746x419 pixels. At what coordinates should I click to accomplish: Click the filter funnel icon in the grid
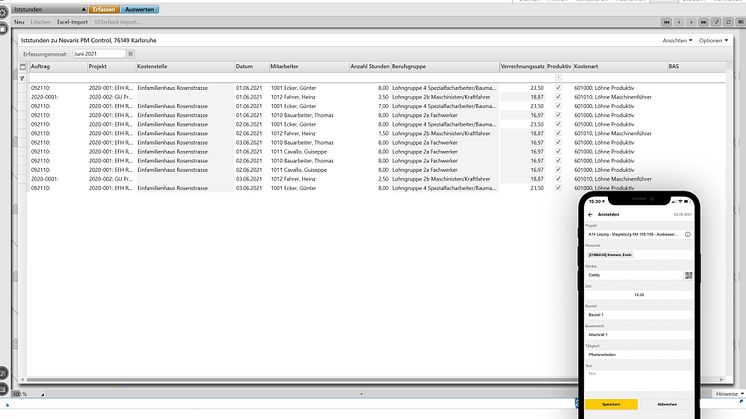tap(23, 77)
